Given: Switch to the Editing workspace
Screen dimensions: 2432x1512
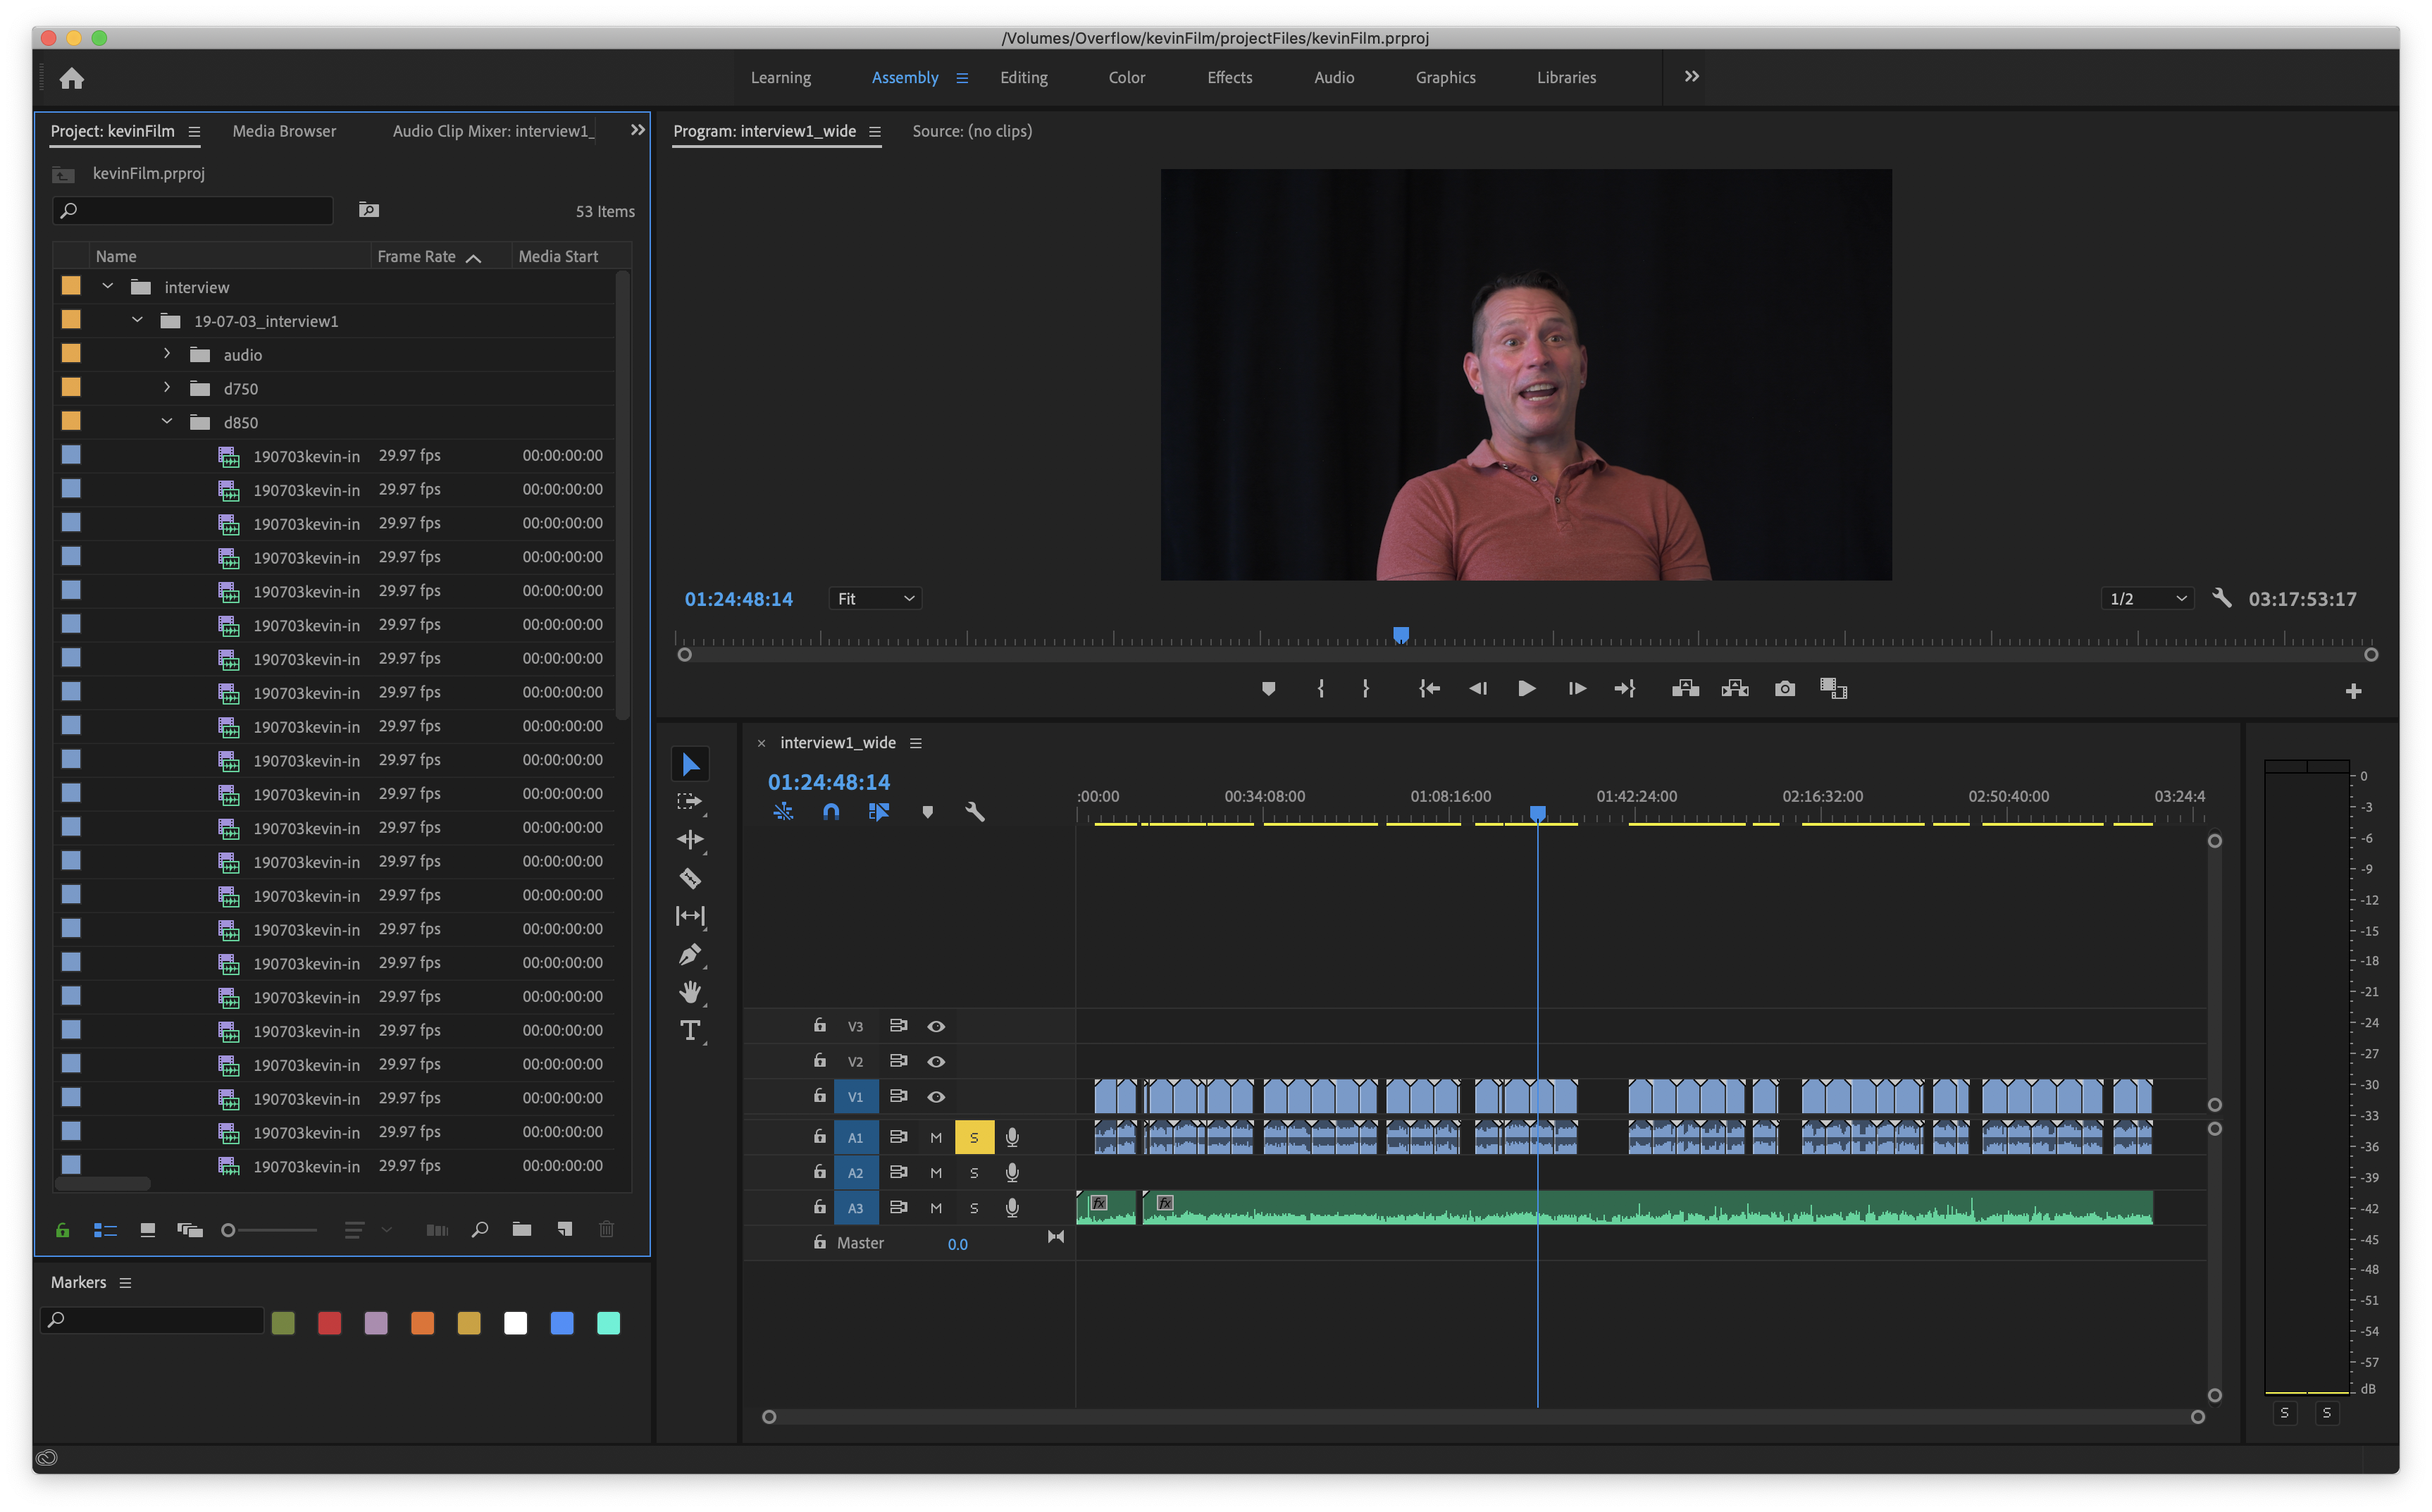Looking at the screenshot, I should 1023,78.
